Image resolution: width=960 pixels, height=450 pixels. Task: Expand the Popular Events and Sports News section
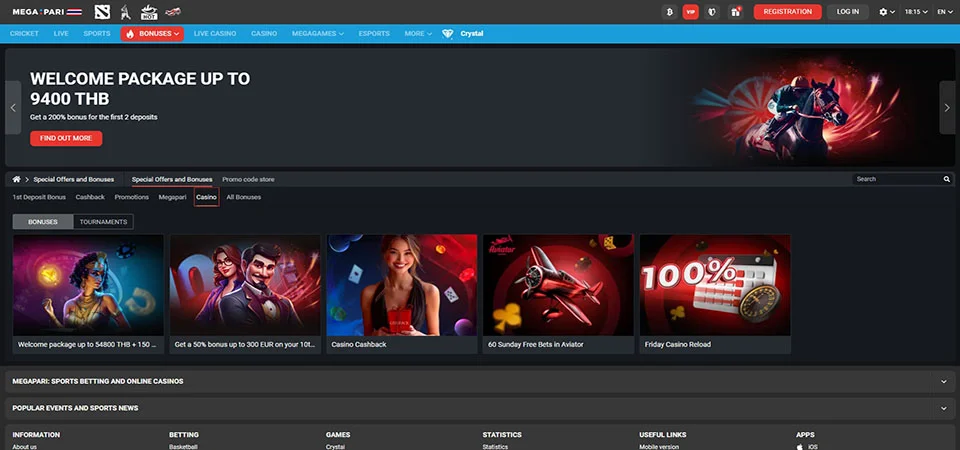tap(943, 408)
